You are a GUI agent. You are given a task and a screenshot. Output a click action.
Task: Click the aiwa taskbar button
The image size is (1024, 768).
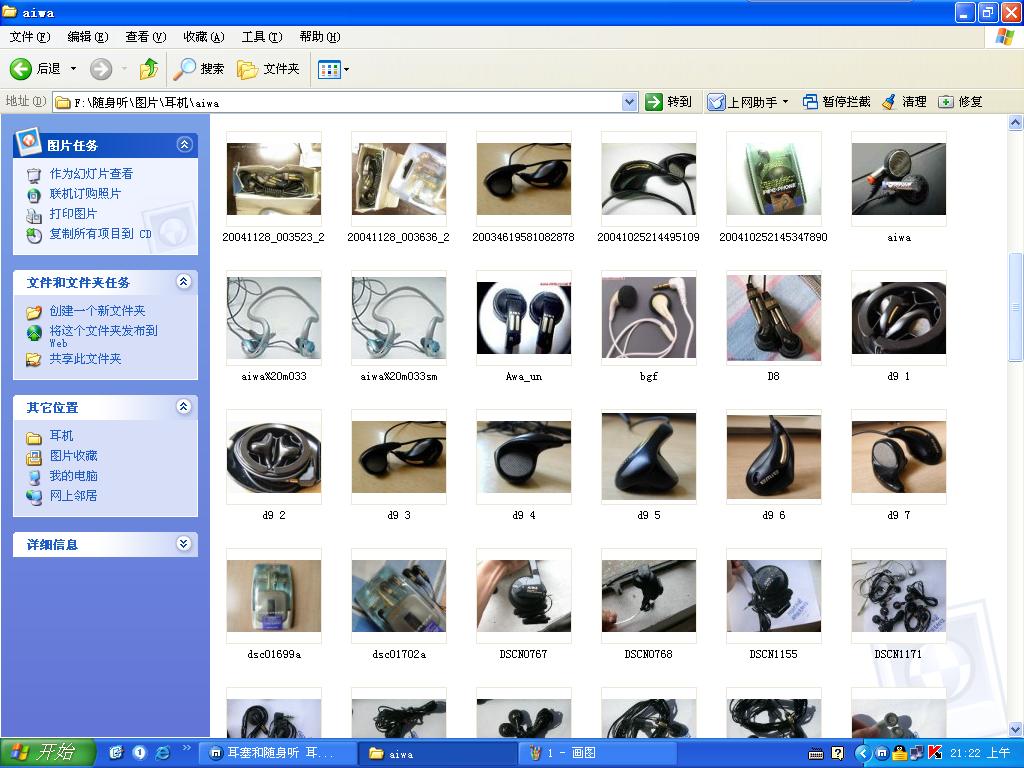point(438,753)
